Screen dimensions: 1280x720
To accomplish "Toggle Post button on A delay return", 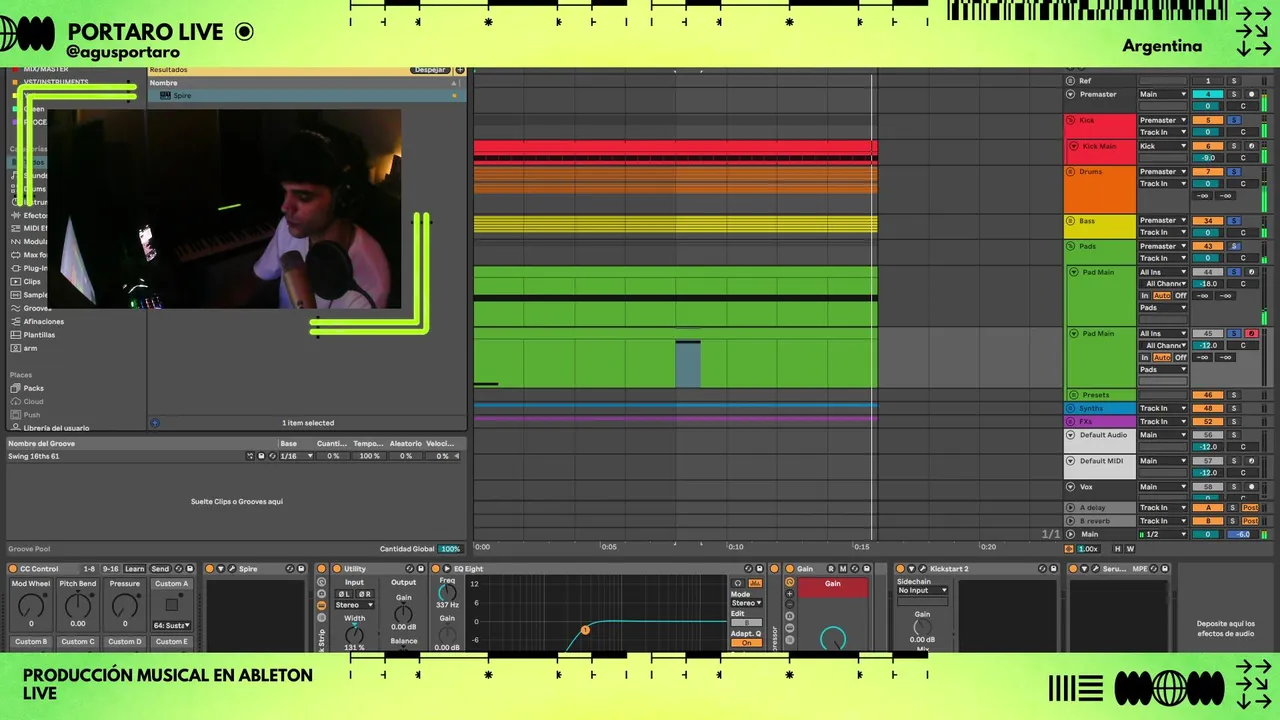I will (1250, 508).
